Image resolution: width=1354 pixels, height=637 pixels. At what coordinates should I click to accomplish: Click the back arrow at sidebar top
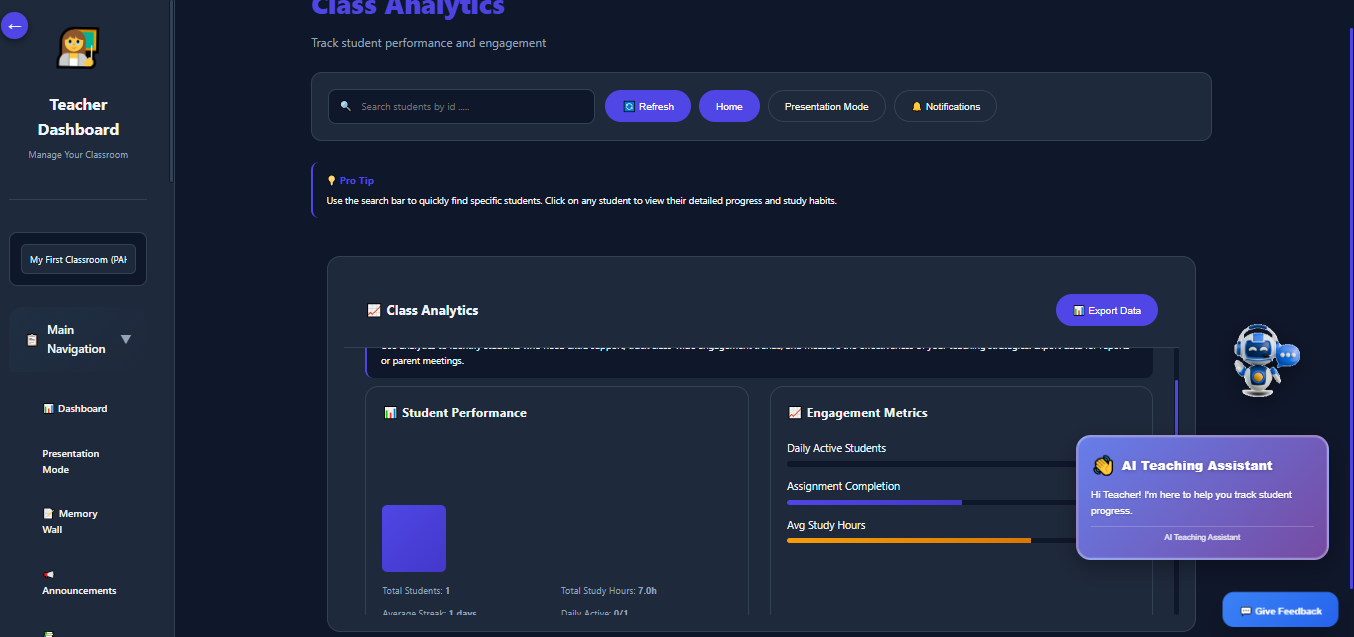click(x=15, y=25)
